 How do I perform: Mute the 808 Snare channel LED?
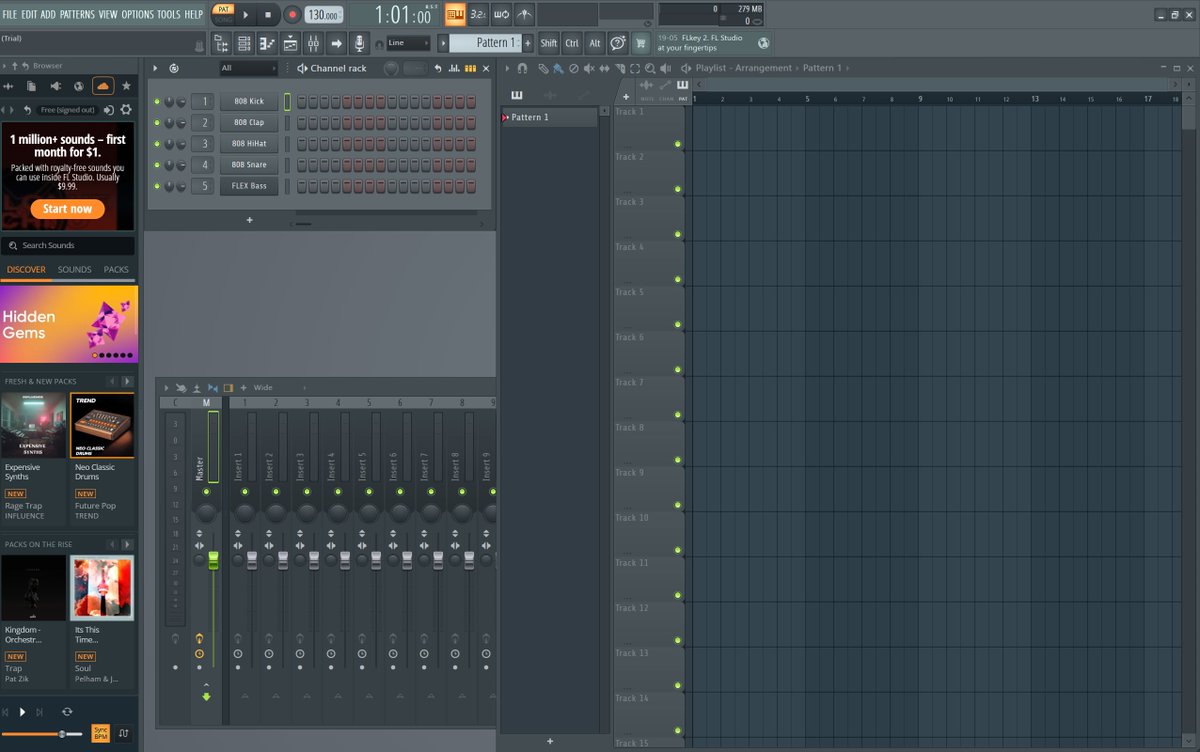(157, 165)
